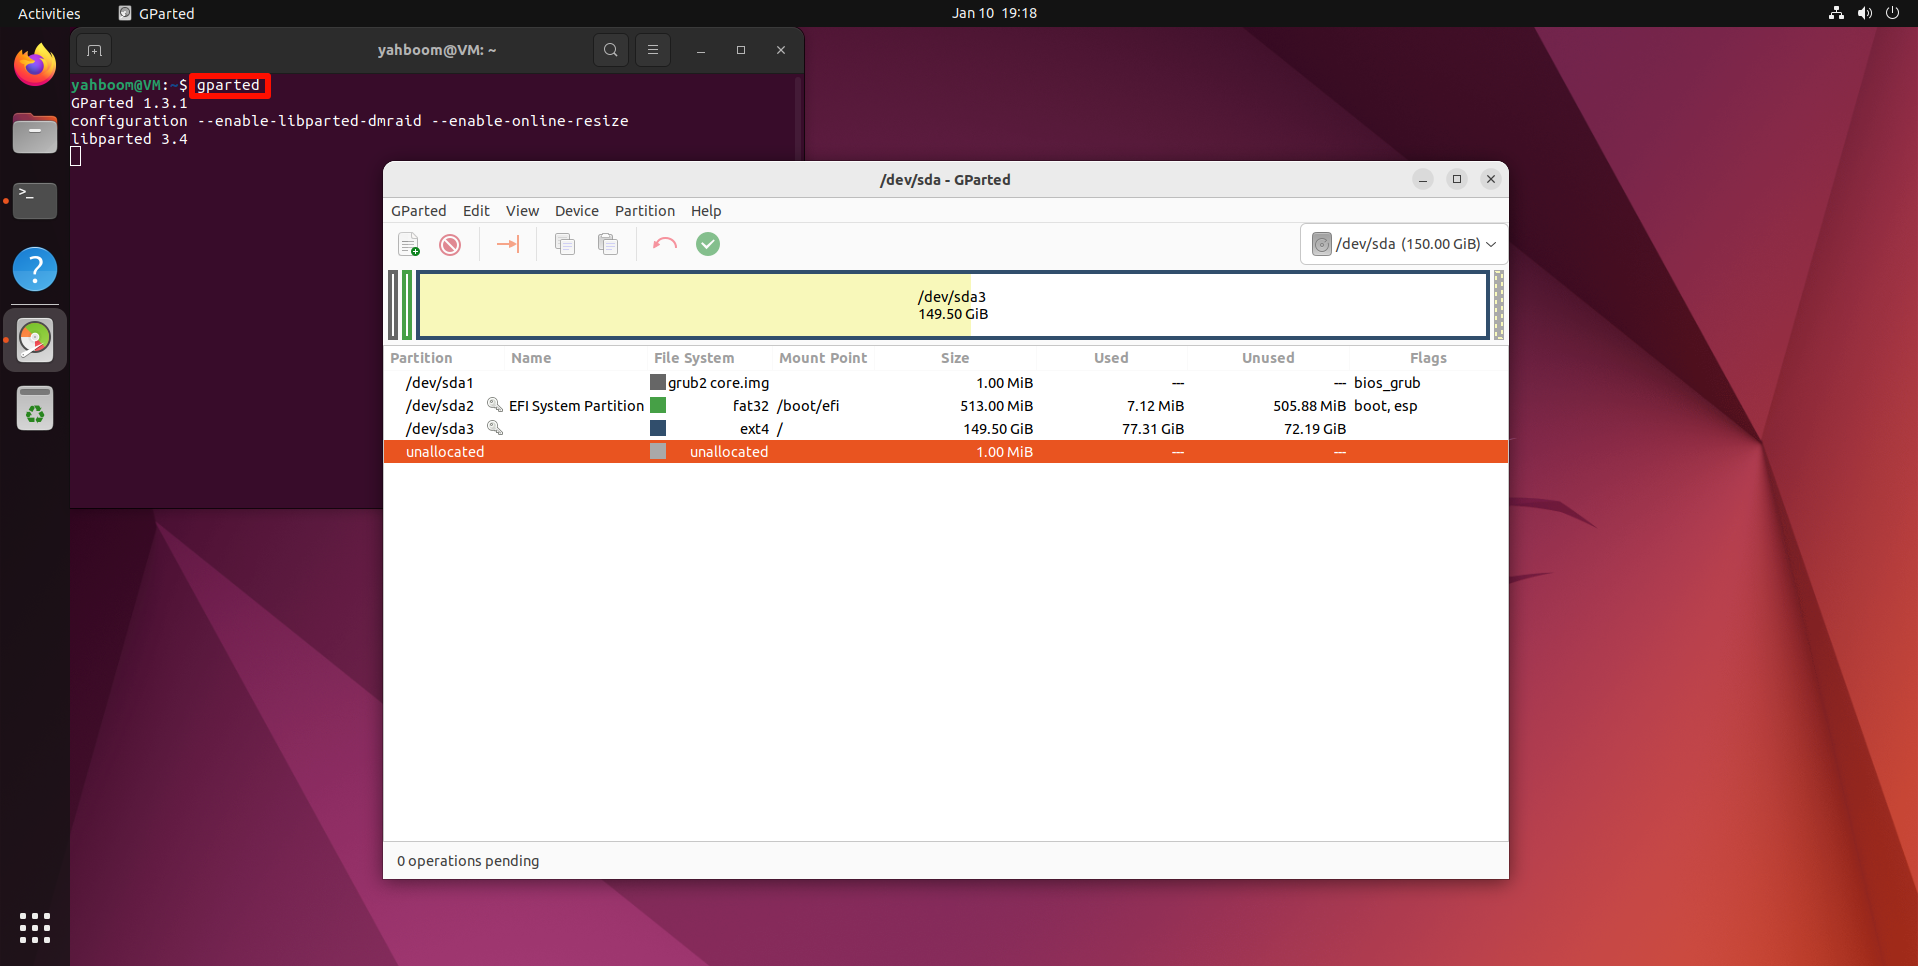Screen dimensions: 1918x966
Task: Click the New partition toolbar icon
Action: click(x=409, y=244)
